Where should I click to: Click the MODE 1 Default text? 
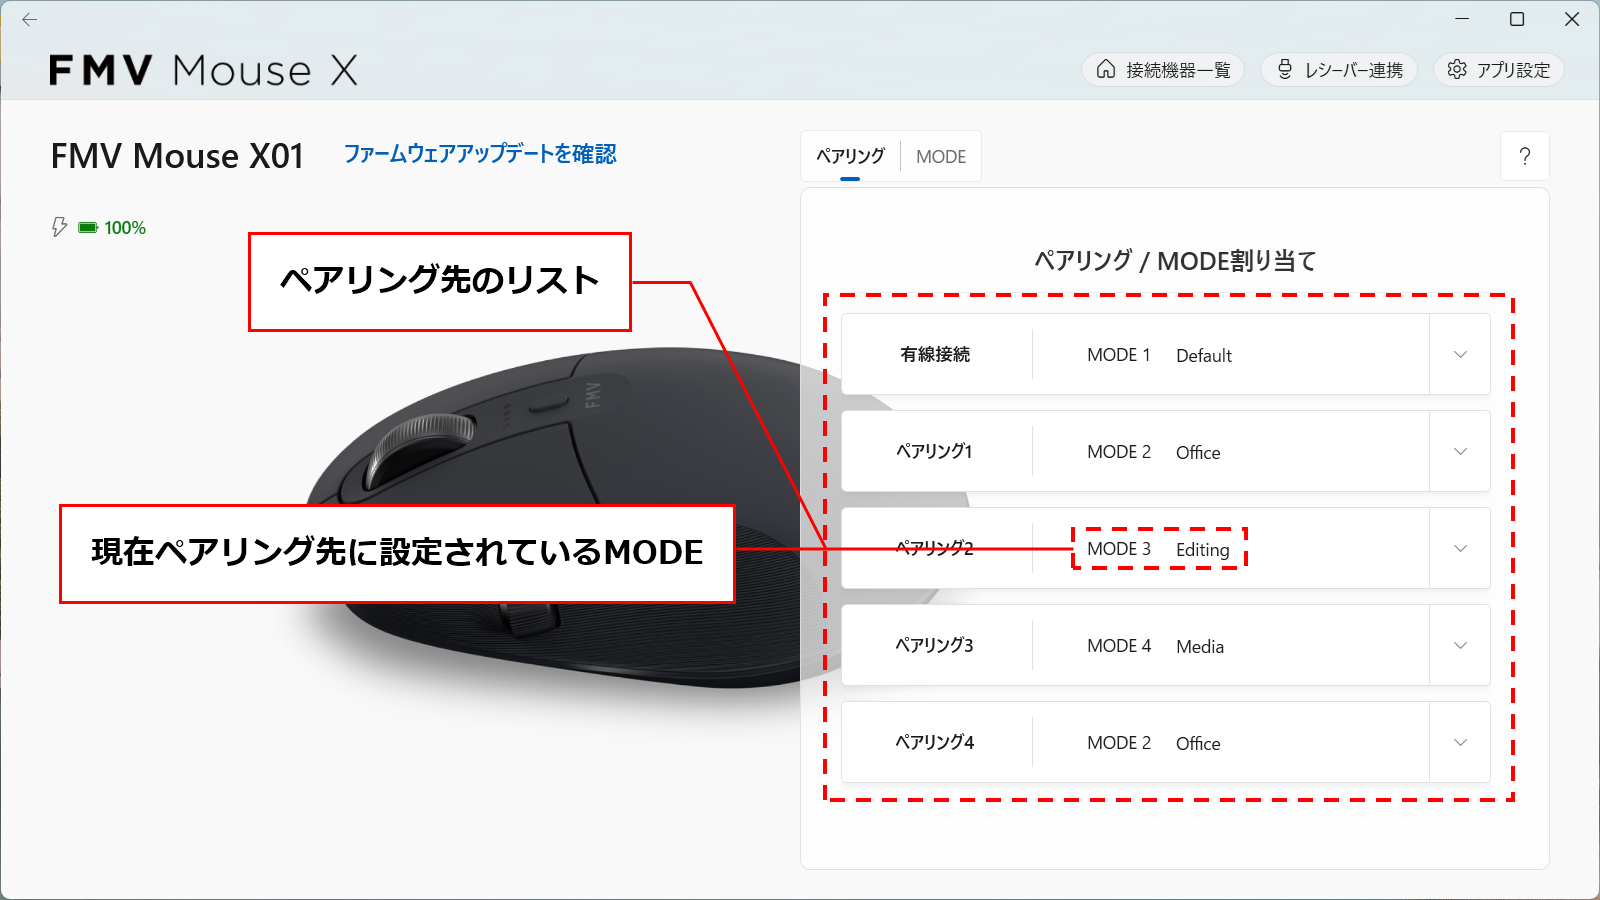(x=1159, y=355)
